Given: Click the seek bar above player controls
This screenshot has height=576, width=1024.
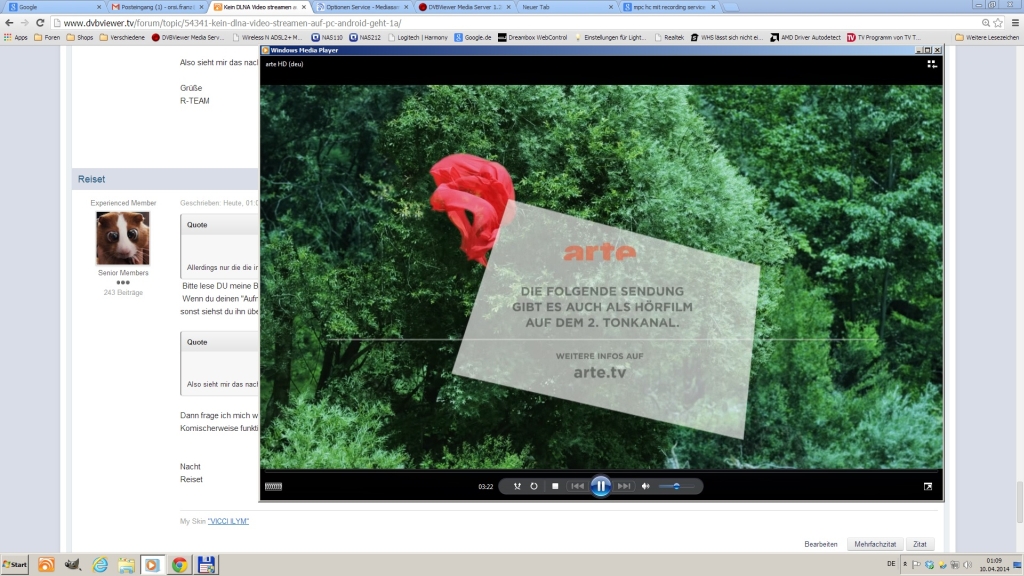Looking at the screenshot, I should [601, 470].
